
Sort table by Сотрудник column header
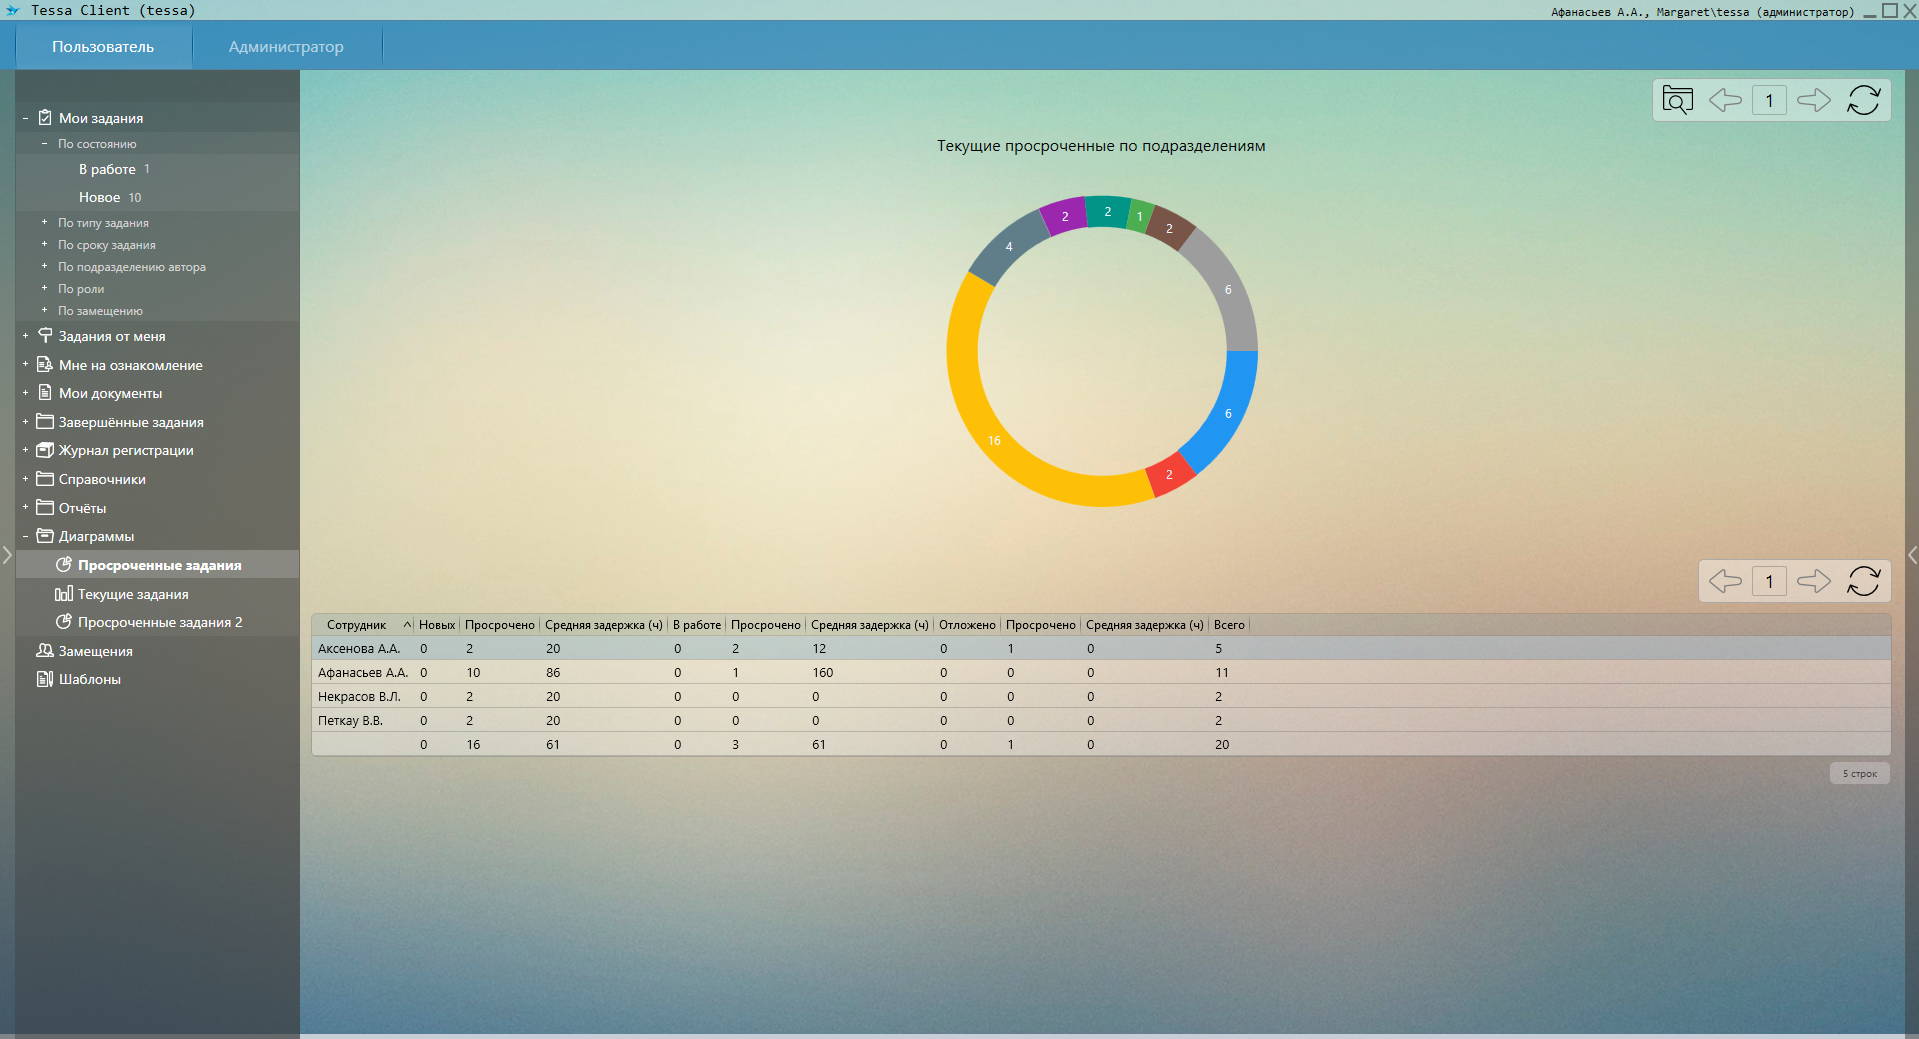pyautogui.click(x=357, y=625)
